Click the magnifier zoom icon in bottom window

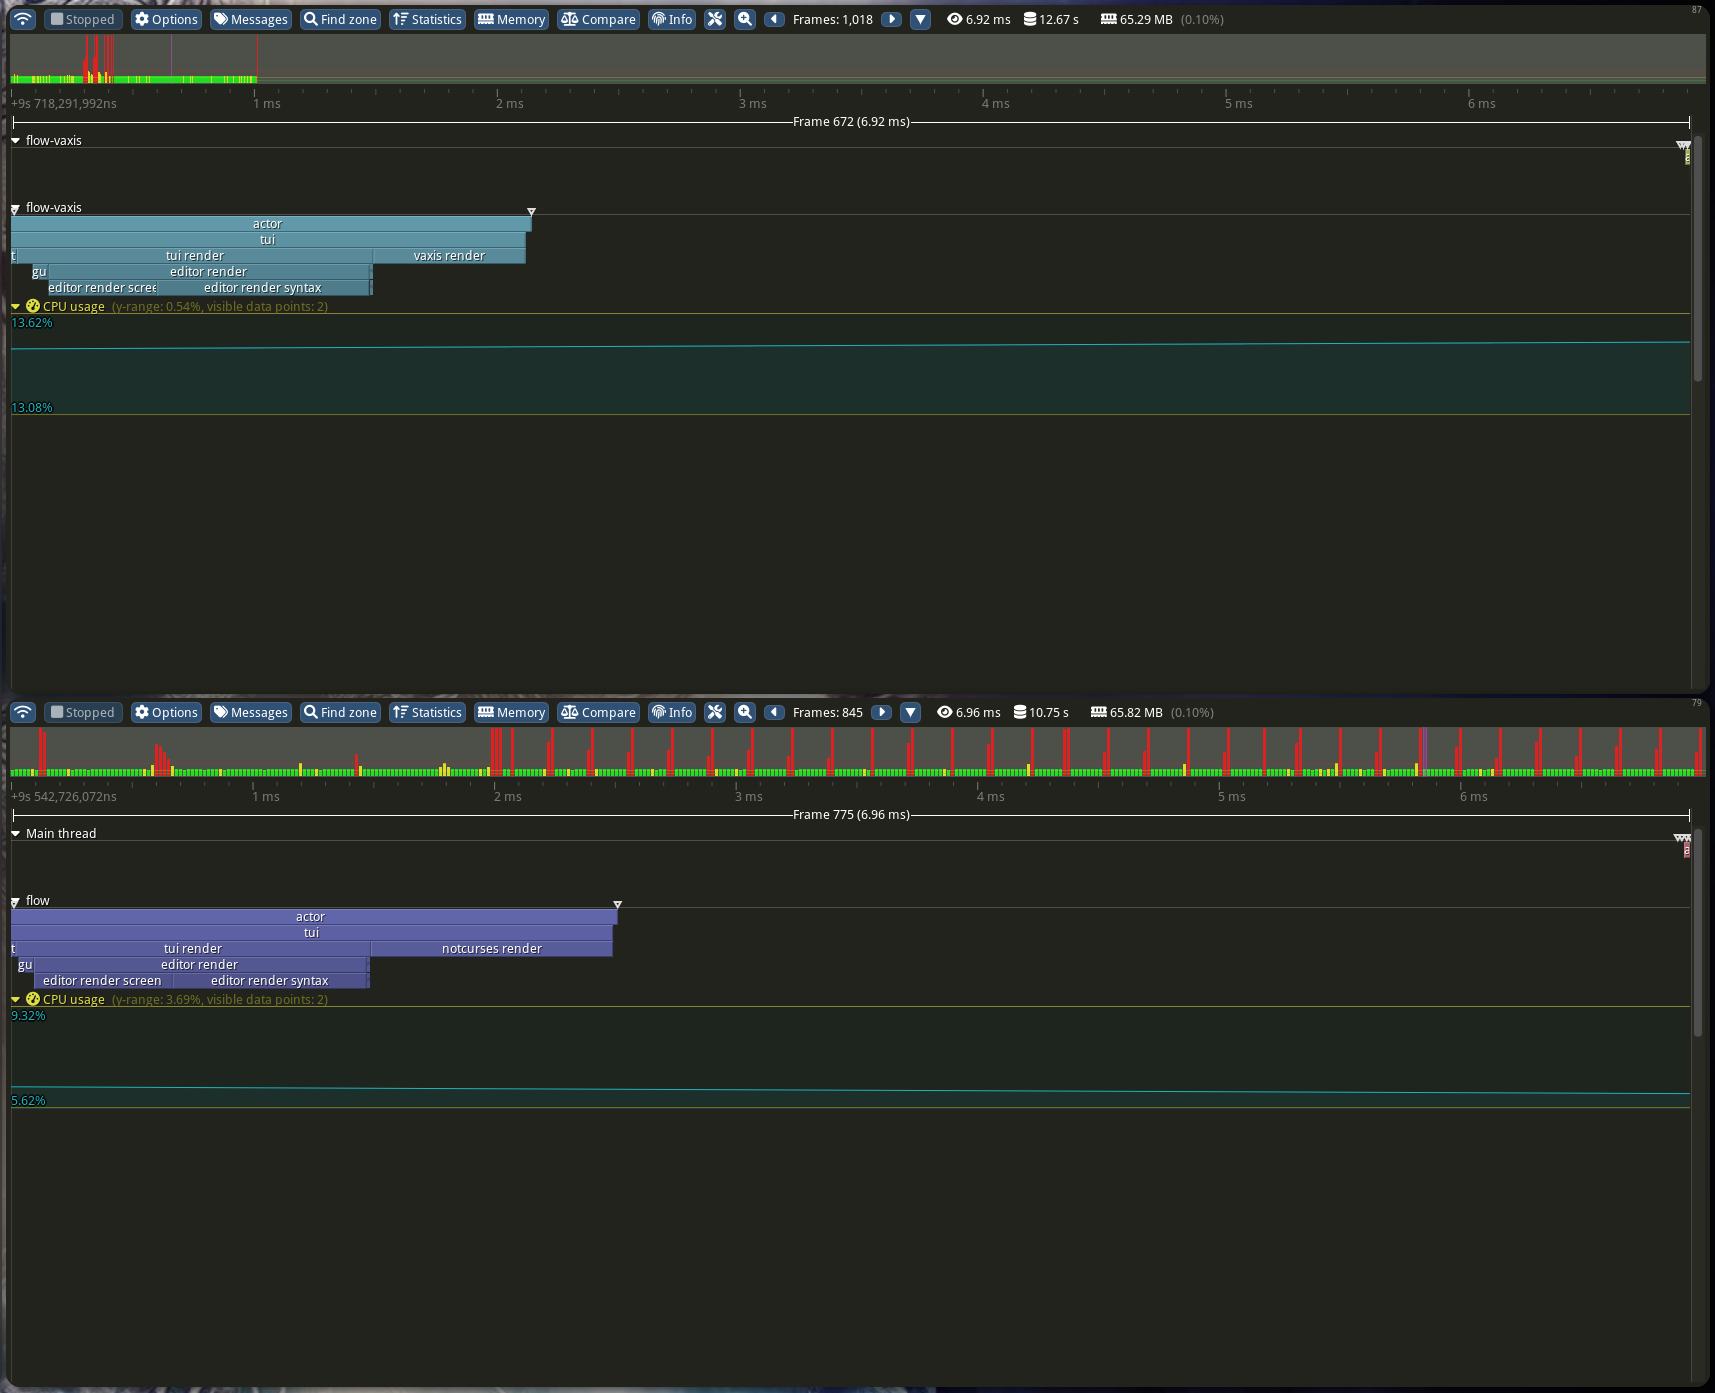tap(745, 712)
